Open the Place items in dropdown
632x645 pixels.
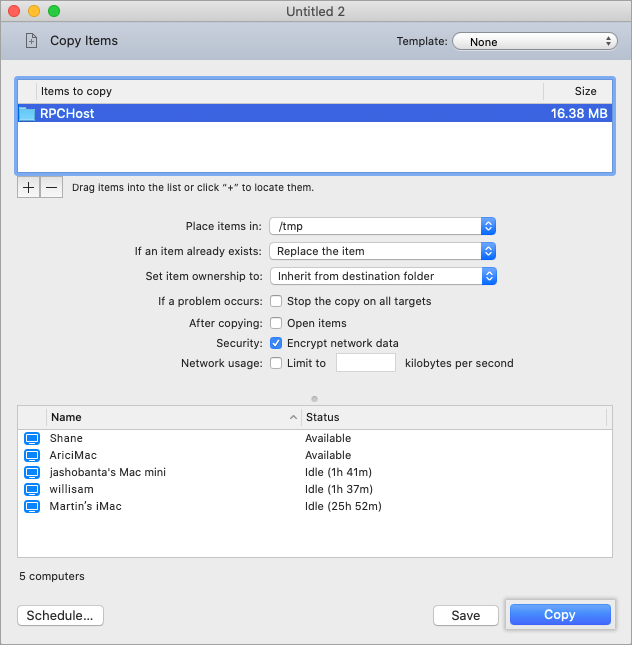pyautogui.click(x=382, y=227)
